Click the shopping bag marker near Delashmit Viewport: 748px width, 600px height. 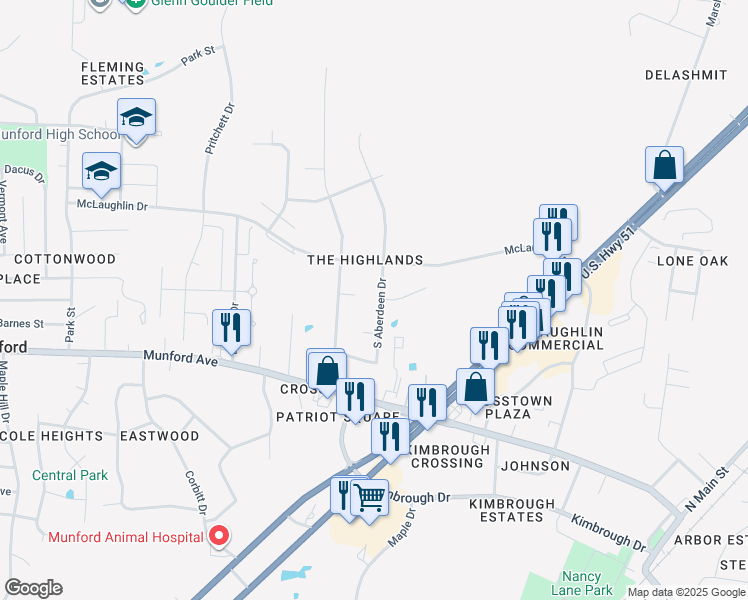(664, 169)
